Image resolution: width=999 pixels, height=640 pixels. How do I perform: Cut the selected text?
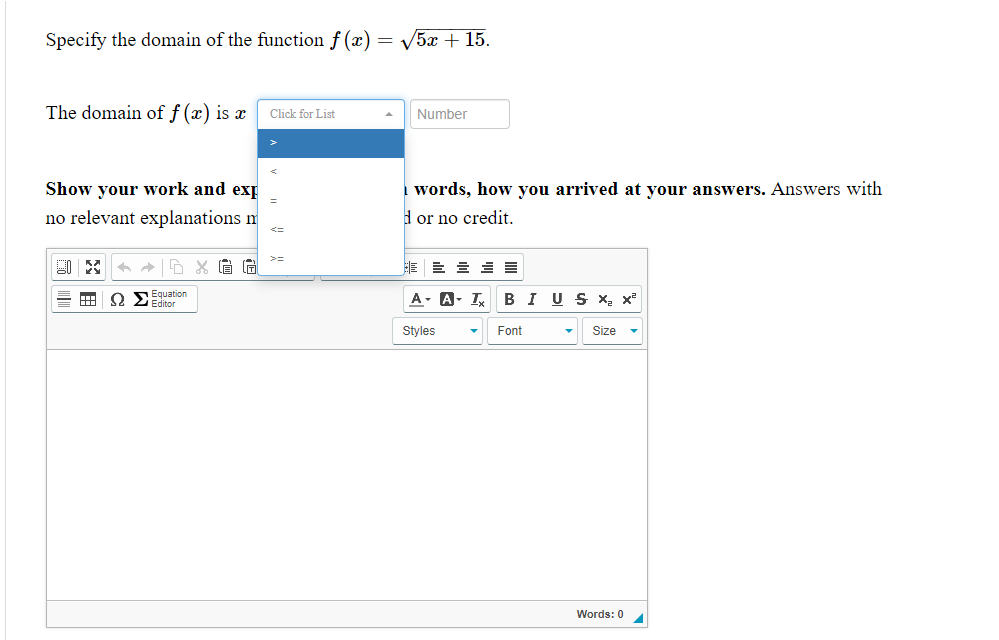point(201,267)
